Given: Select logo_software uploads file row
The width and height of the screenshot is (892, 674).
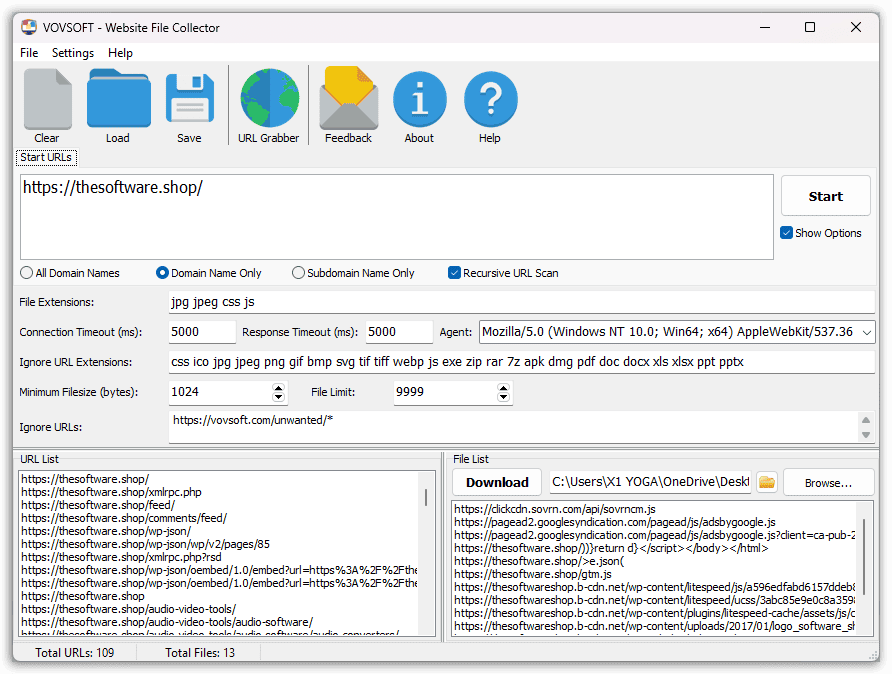Looking at the screenshot, I should click(x=654, y=626).
